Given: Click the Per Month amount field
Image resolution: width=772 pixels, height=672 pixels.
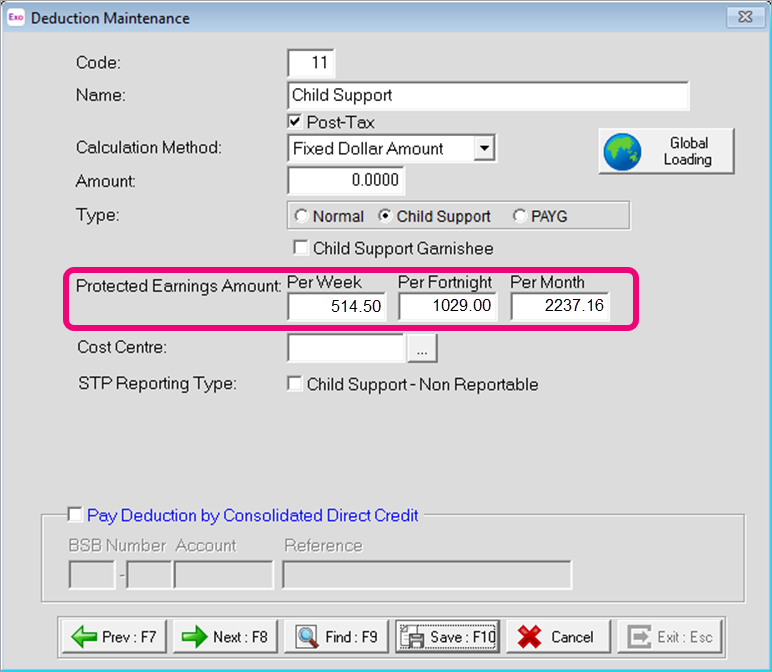Looking at the screenshot, I should point(559,306).
